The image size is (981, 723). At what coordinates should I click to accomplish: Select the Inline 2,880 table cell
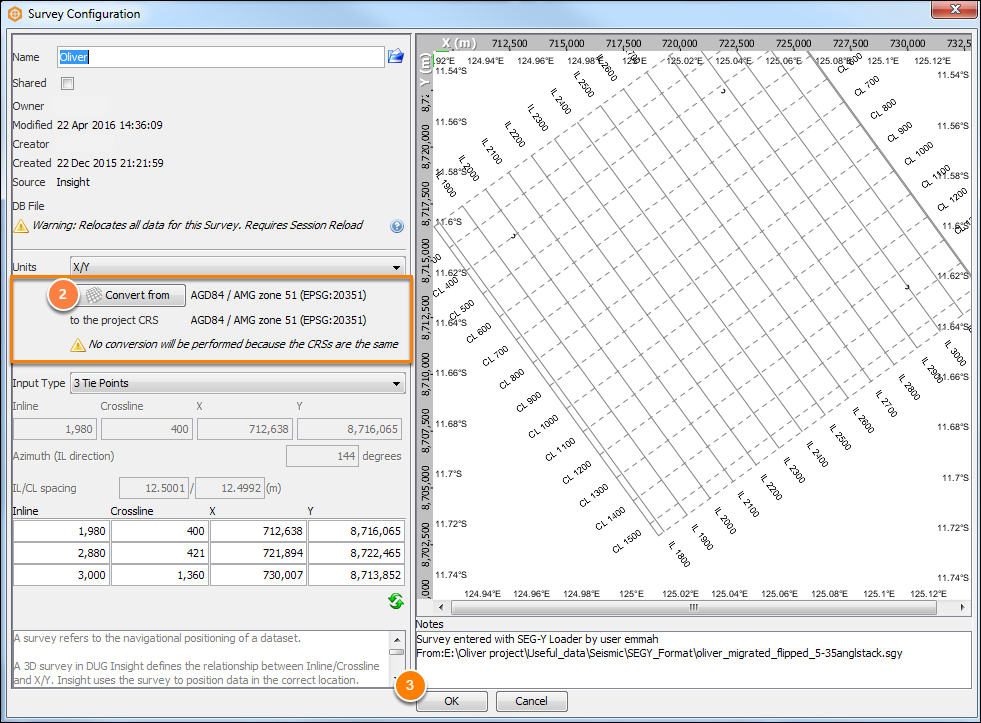pyautogui.click(x=61, y=553)
